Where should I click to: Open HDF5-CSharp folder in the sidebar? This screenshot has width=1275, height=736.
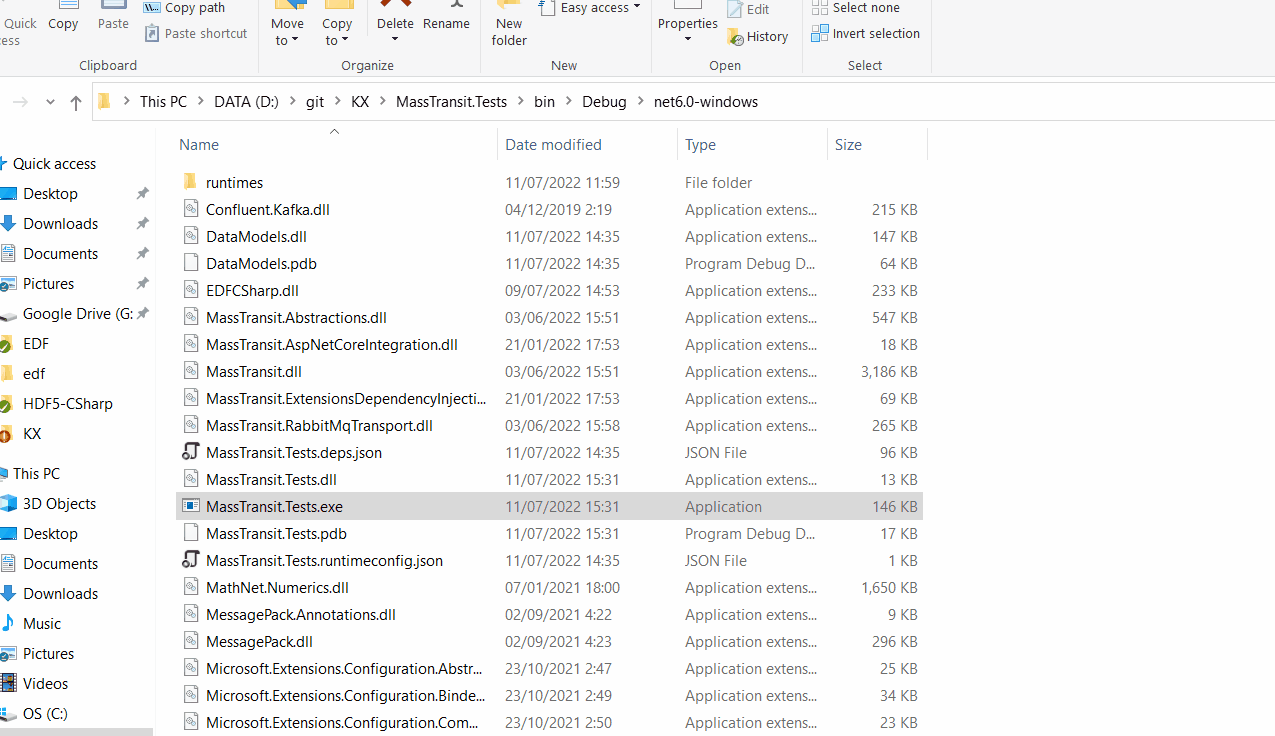click(67, 404)
